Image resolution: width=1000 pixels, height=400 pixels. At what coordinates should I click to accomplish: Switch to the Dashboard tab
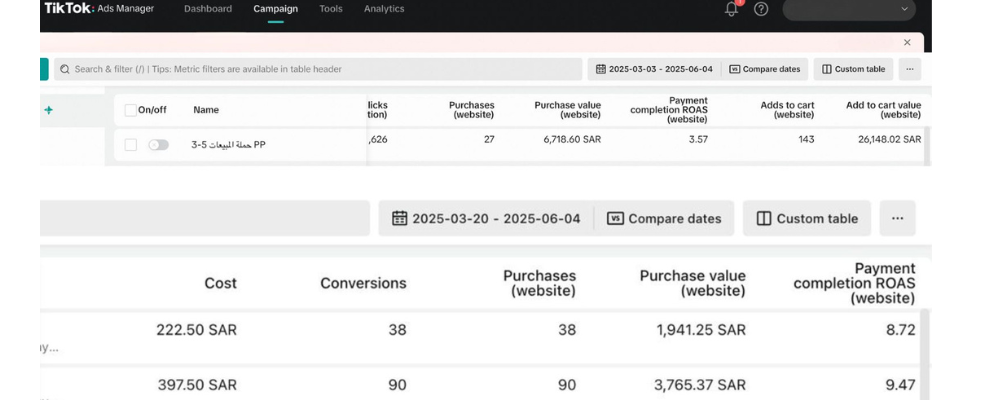pyautogui.click(x=208, y=9)
